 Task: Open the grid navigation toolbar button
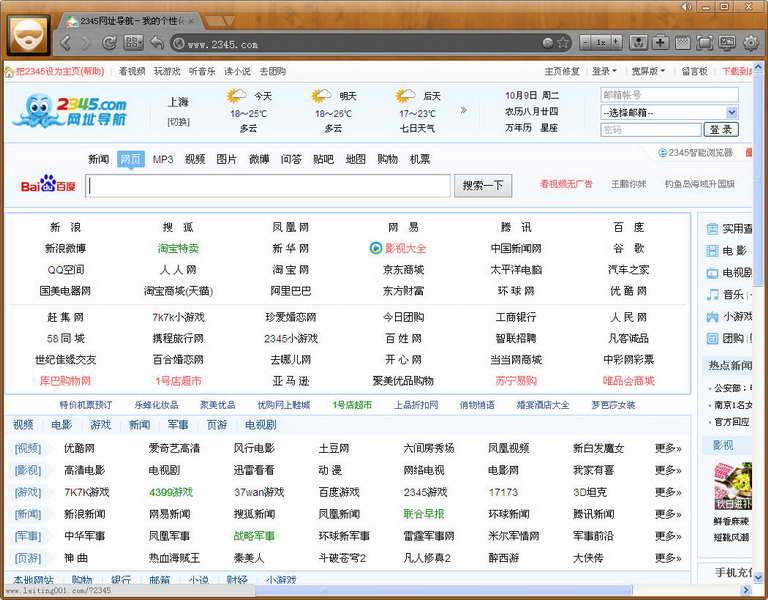[133, 43]
